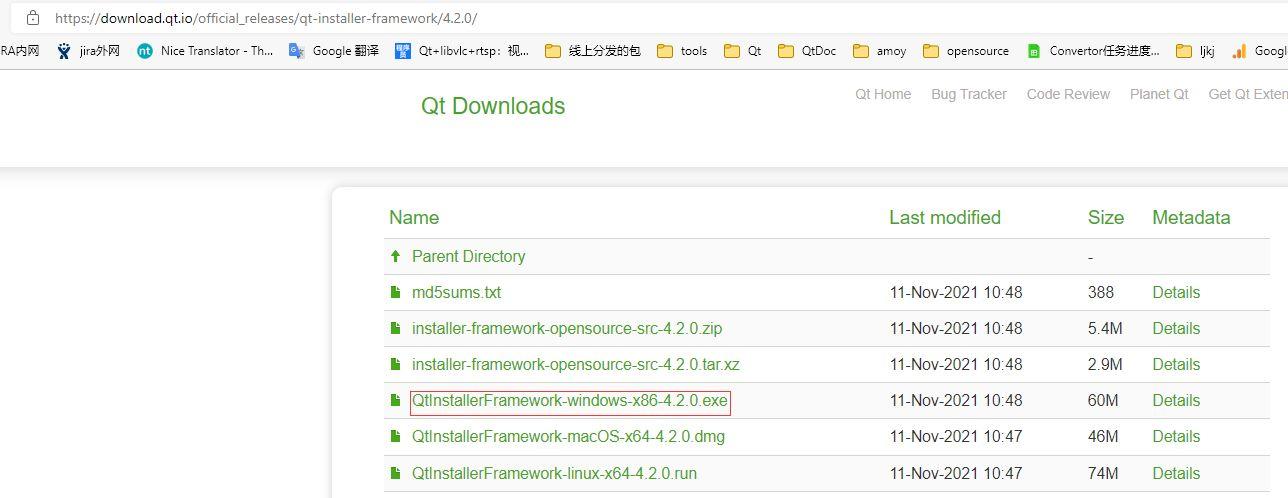Open the tools bookmark folder
This screenshot has height=498, width=1288.
682,51
